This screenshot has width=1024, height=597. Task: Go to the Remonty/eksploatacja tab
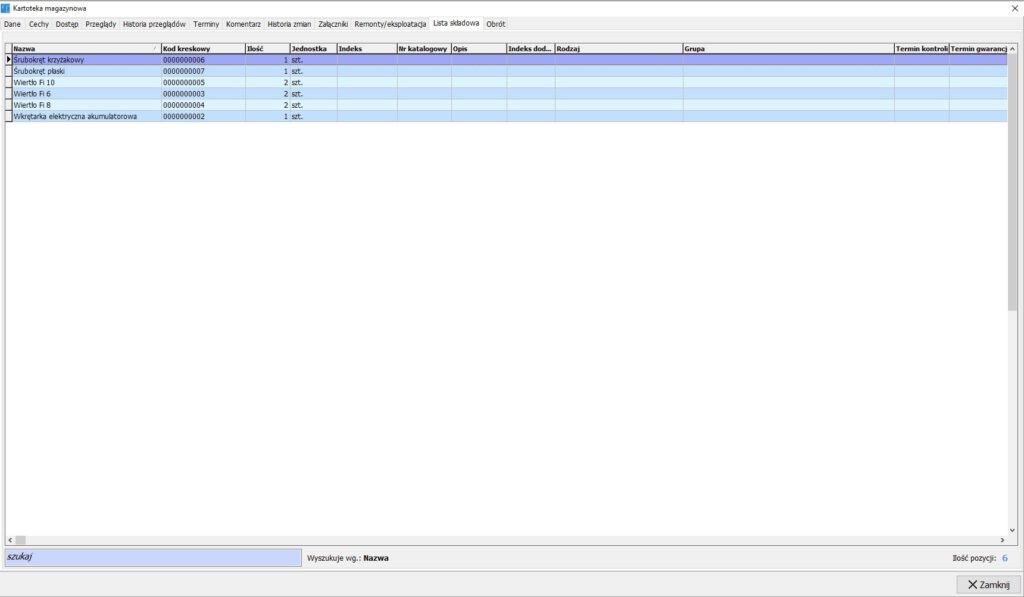tap(390, 23)
